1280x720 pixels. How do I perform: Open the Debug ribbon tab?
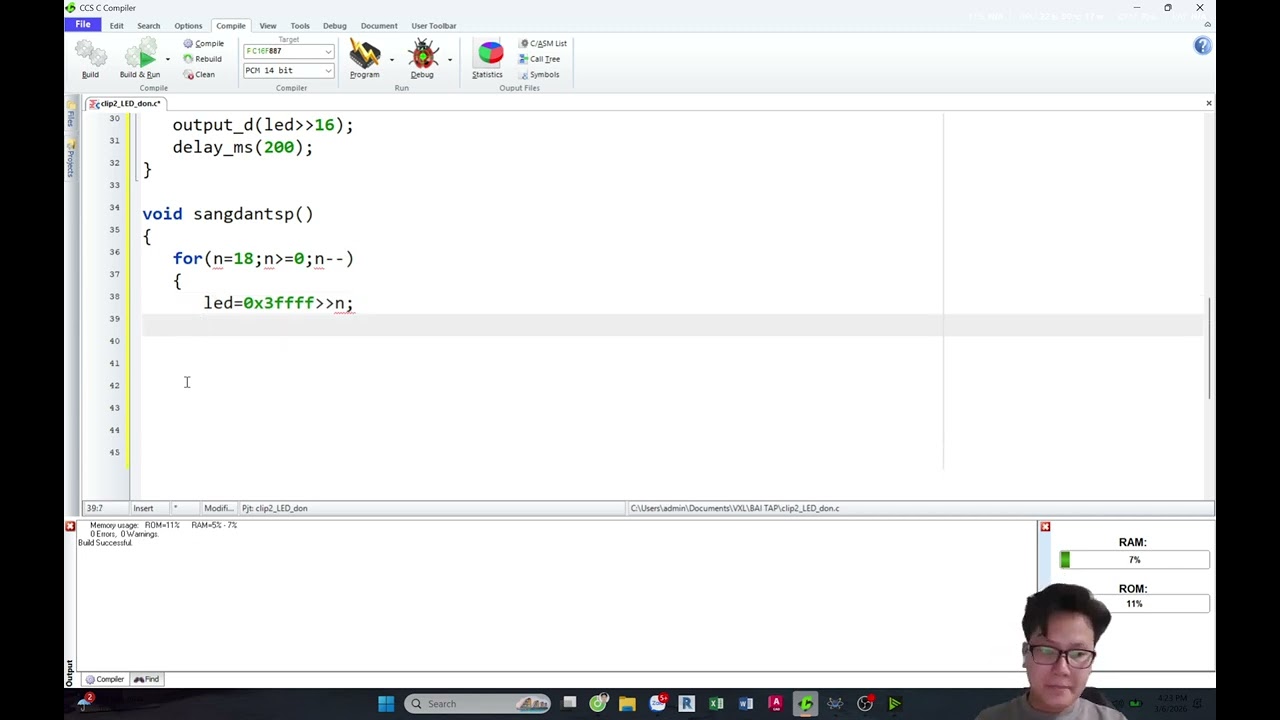coord(334,26)
